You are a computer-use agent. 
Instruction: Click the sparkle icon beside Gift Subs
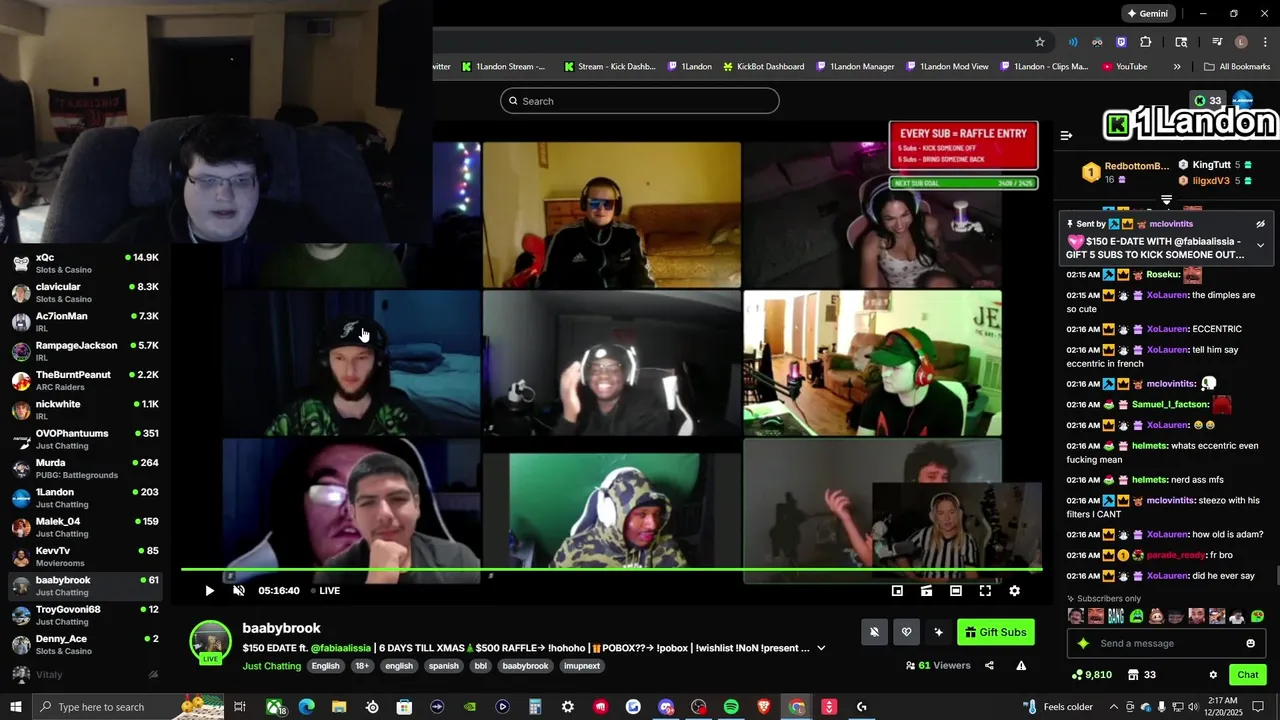[938, 632]
